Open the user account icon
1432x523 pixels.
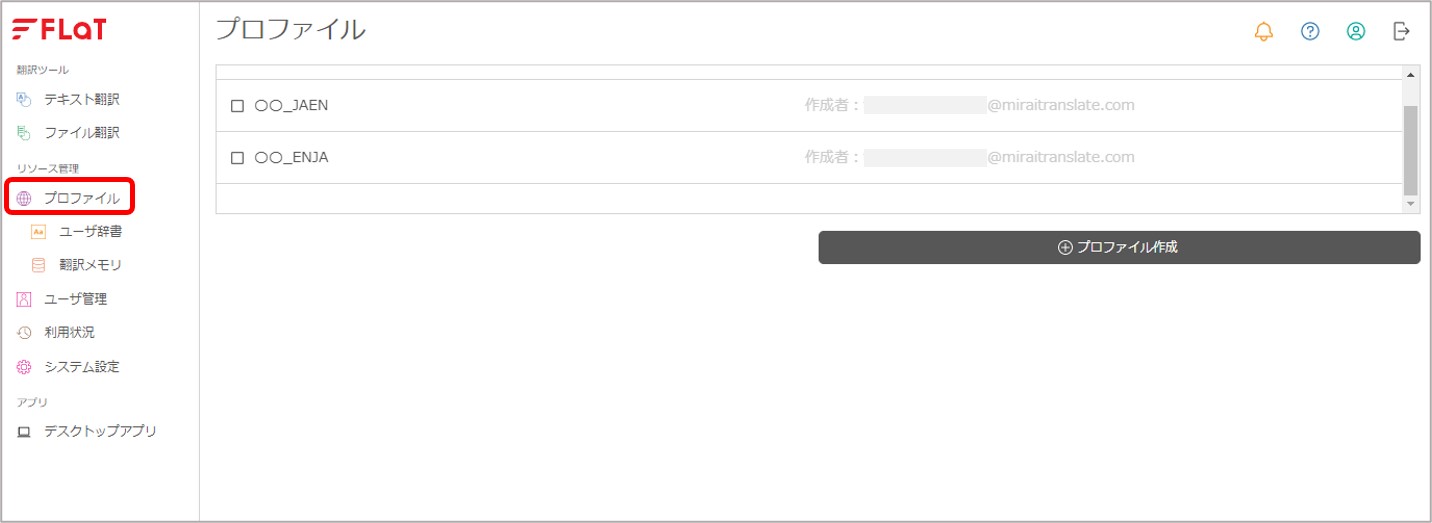point(1356,31)
